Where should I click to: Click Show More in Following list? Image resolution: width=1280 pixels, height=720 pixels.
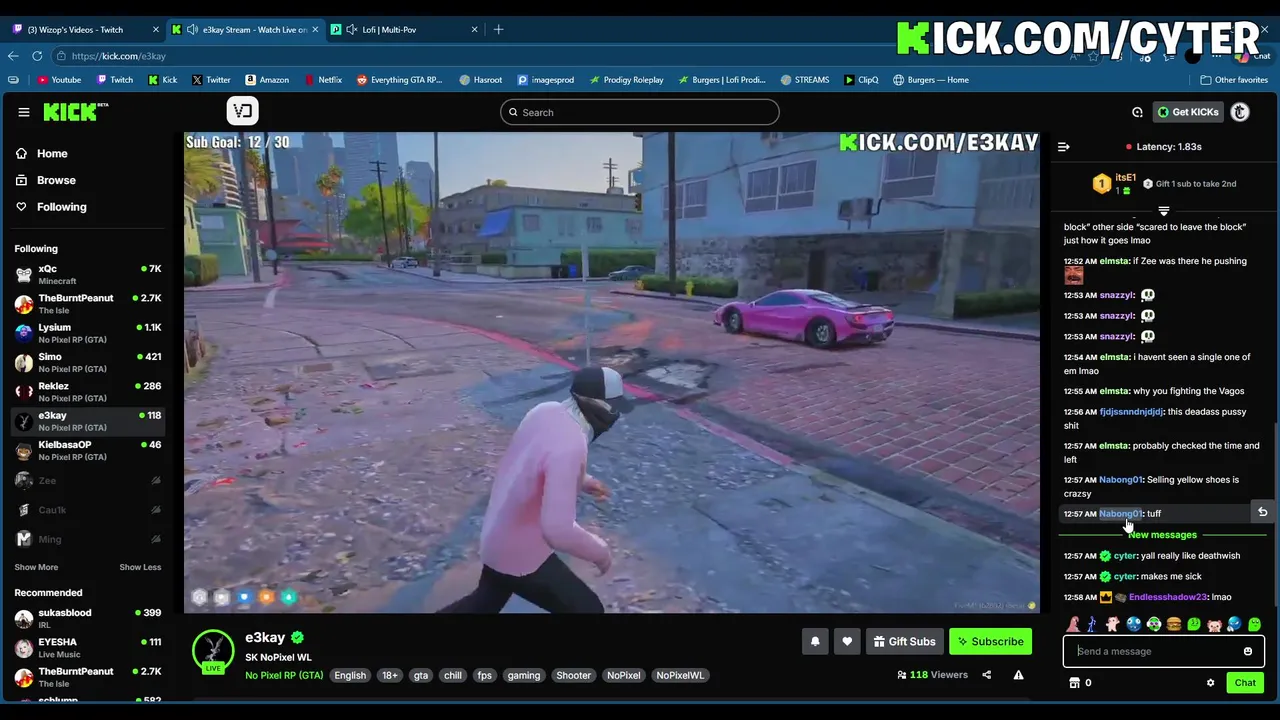(36, 567)
